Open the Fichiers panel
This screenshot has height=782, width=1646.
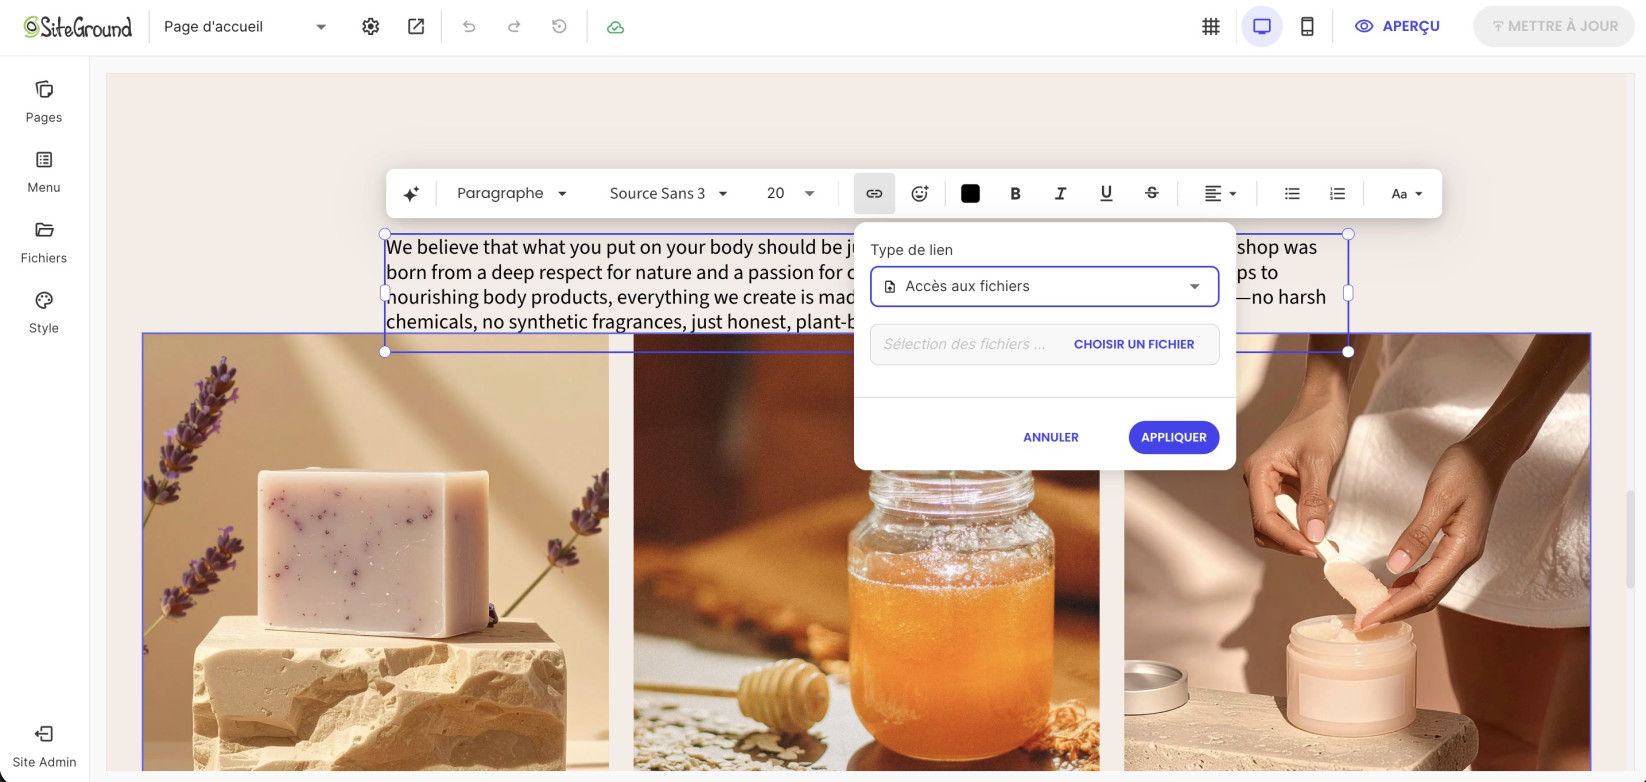pyautogui.click(x=44, y=243)
